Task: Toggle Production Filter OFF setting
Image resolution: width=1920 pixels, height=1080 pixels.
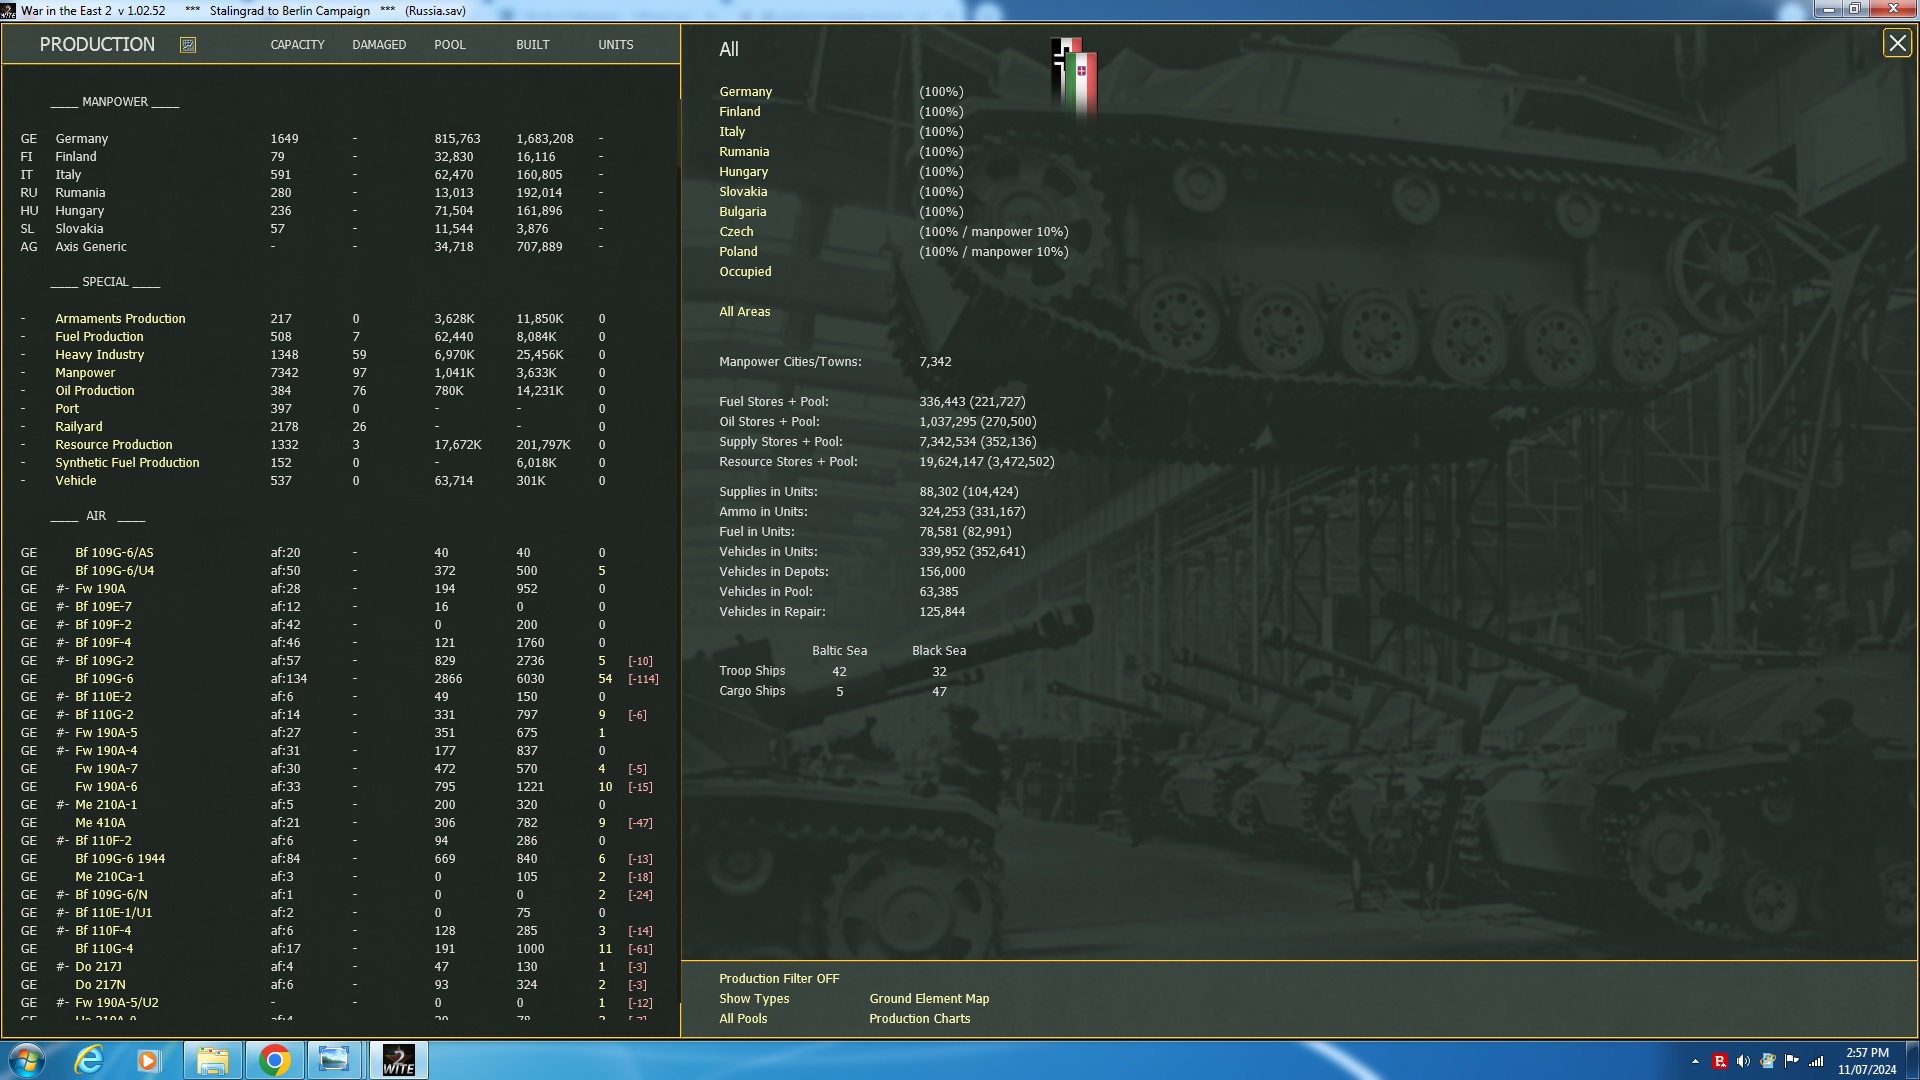Action: pos(778,979)
